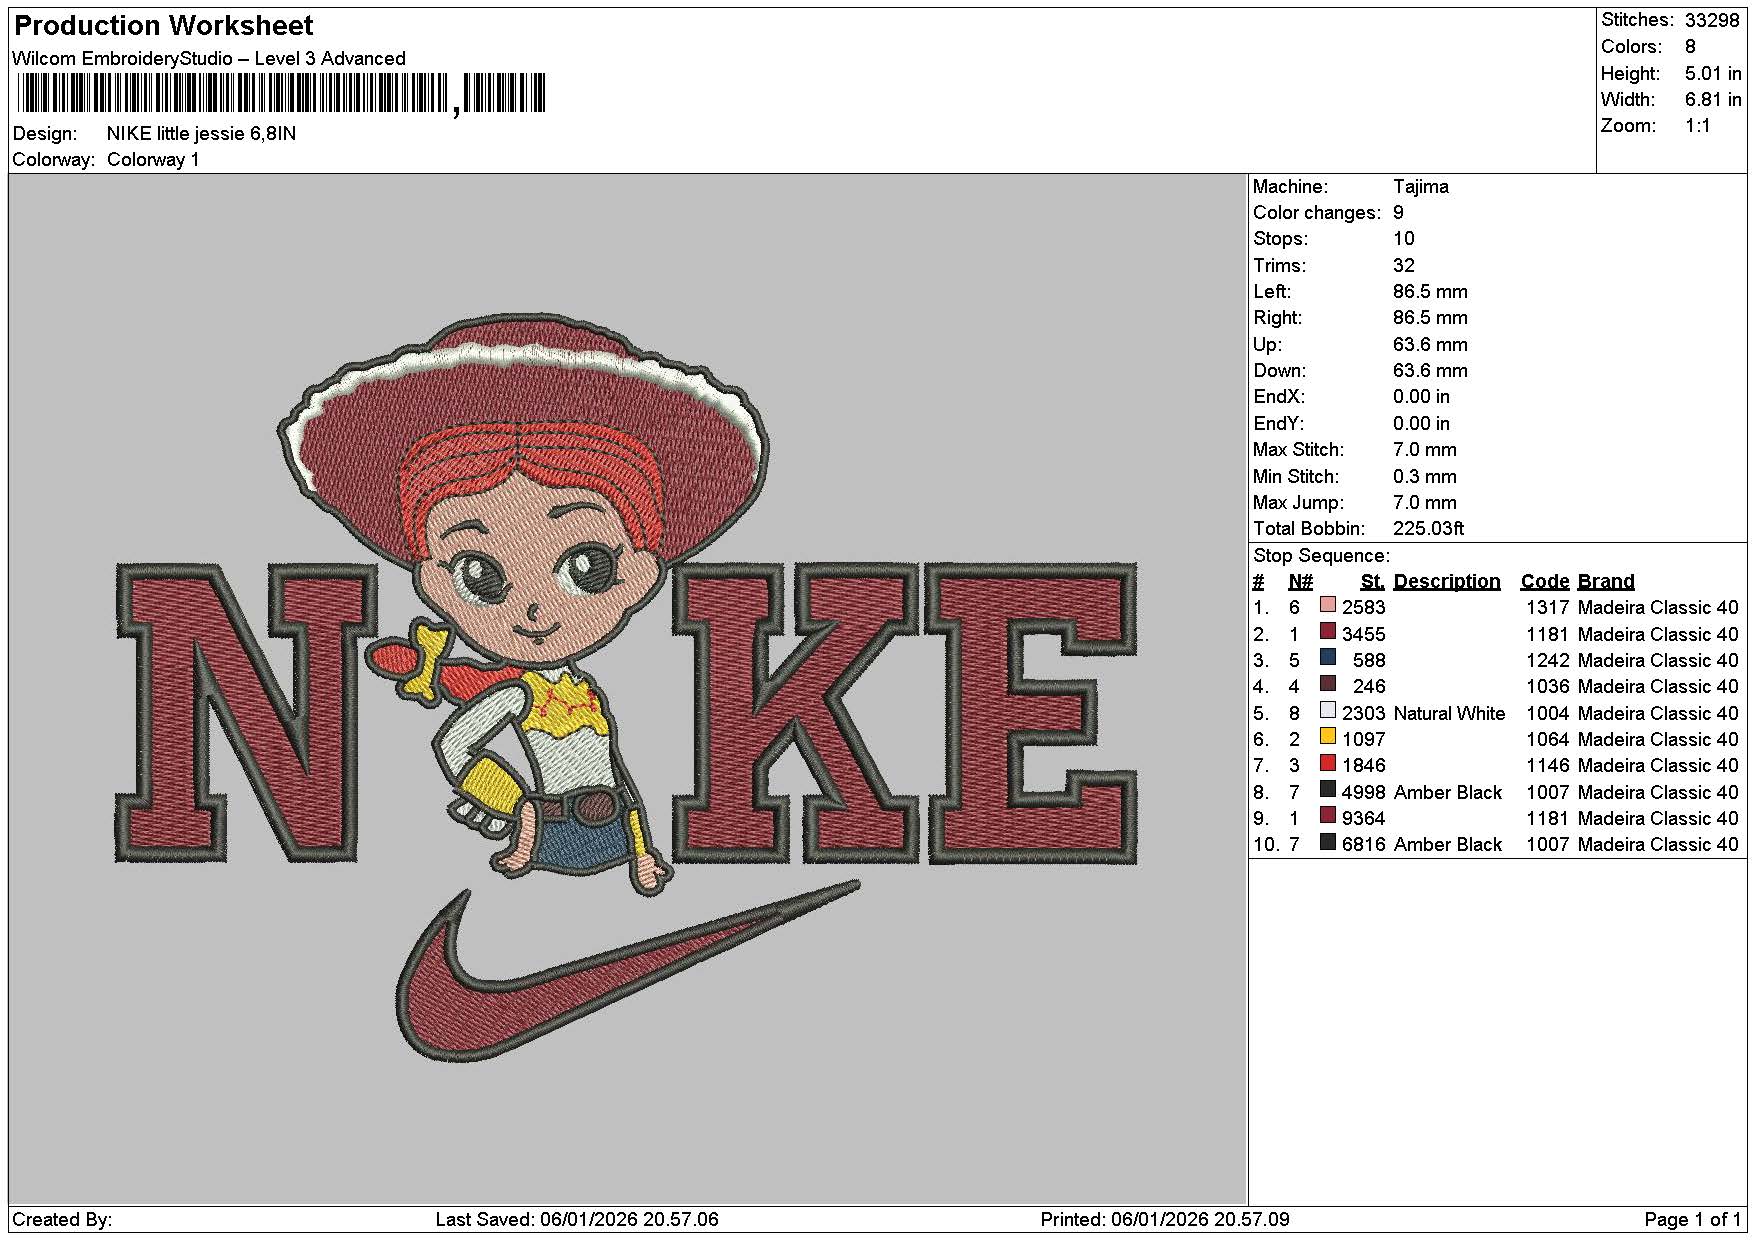Click design name 'NIKE little jessie 6,8IN'
The height and width of the screenshot is (1240, 1755).
pos(201,133)
